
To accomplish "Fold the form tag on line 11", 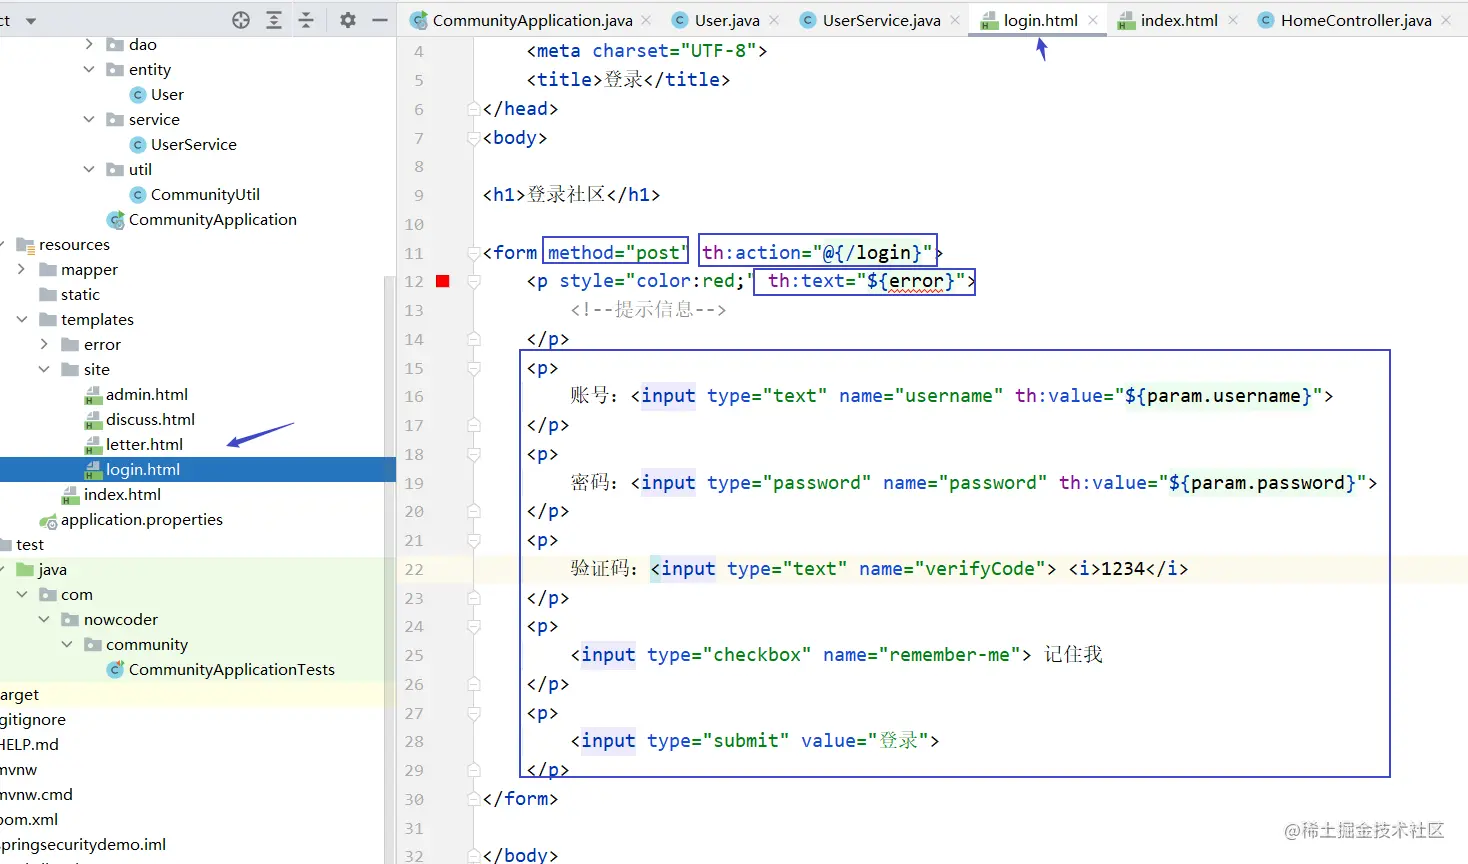I will tap(474, 253).
